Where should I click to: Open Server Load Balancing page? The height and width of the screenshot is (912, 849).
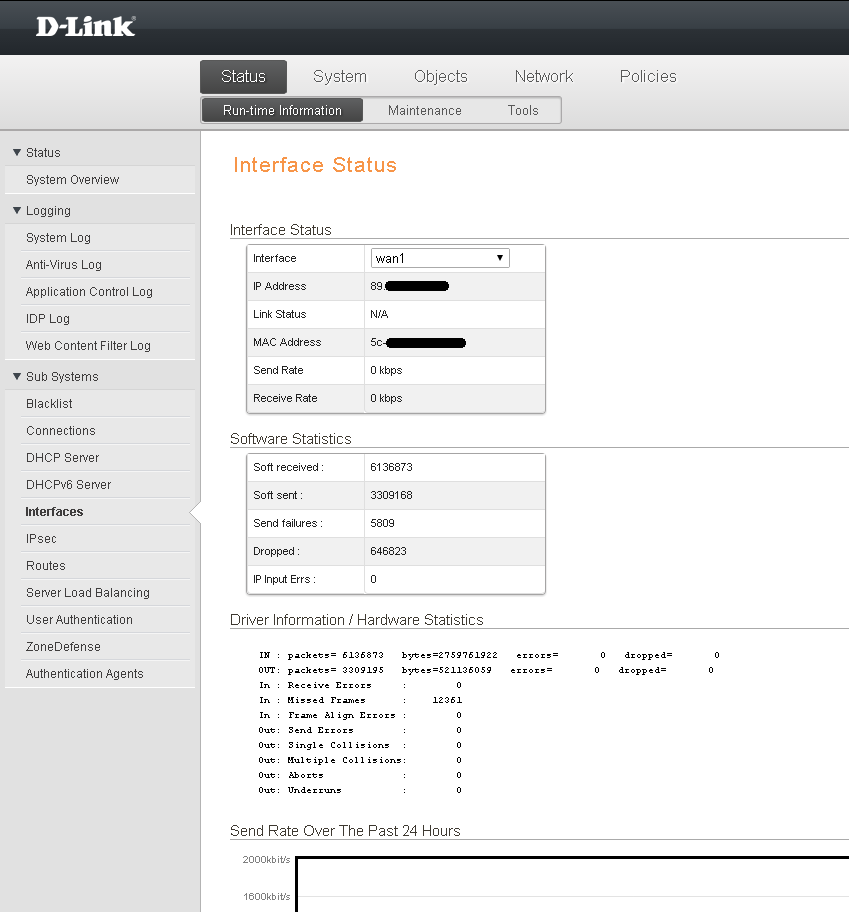(87, 593)
